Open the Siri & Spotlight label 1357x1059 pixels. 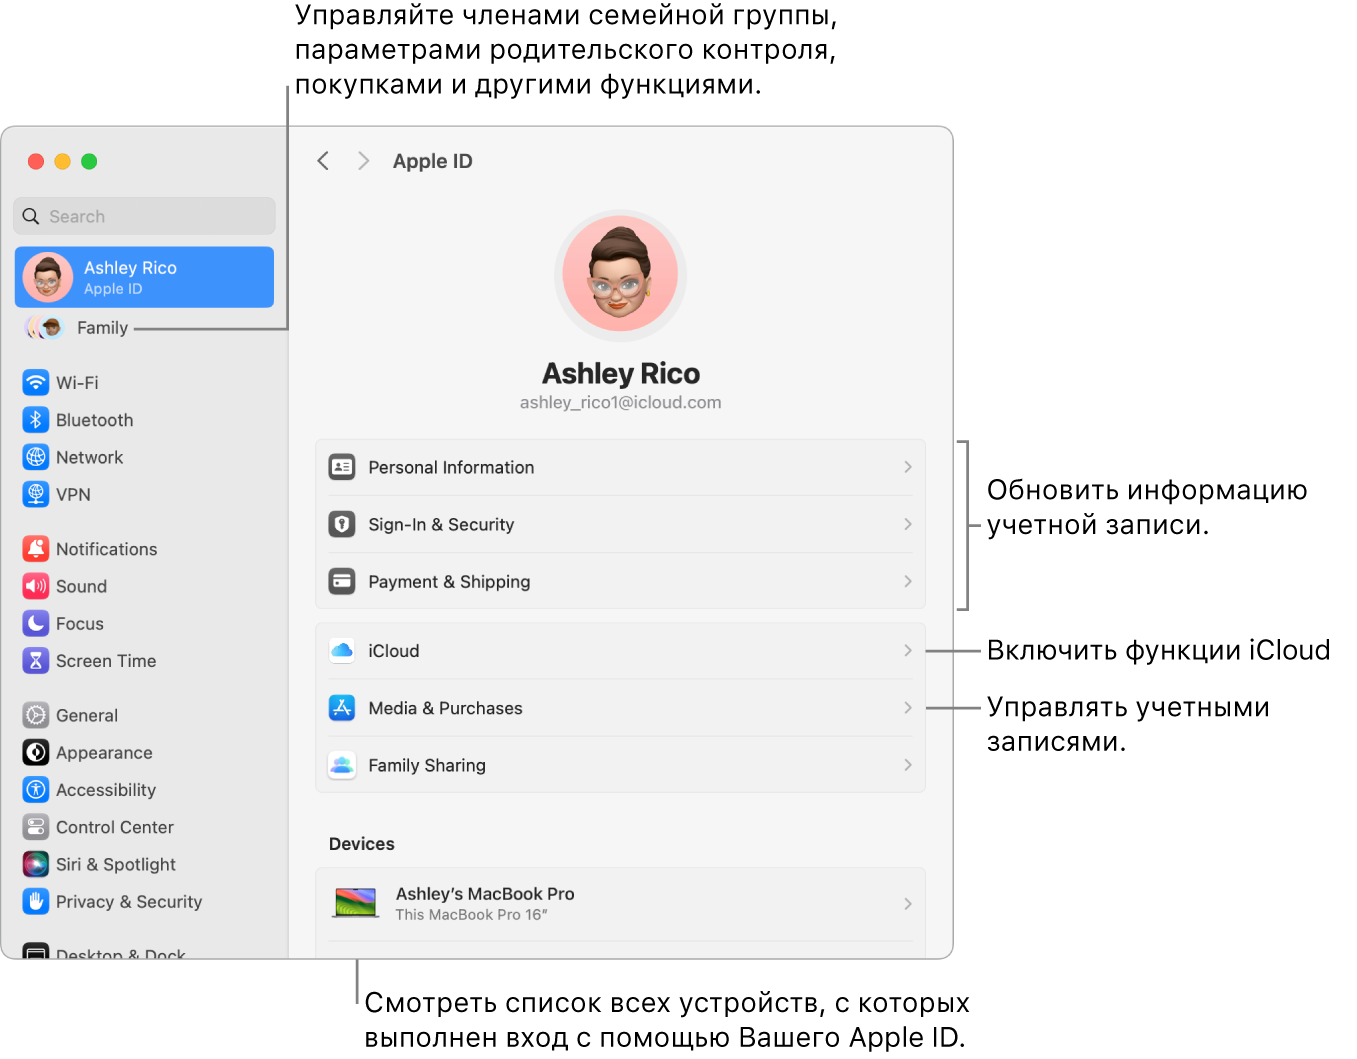(x=116, y=864)
